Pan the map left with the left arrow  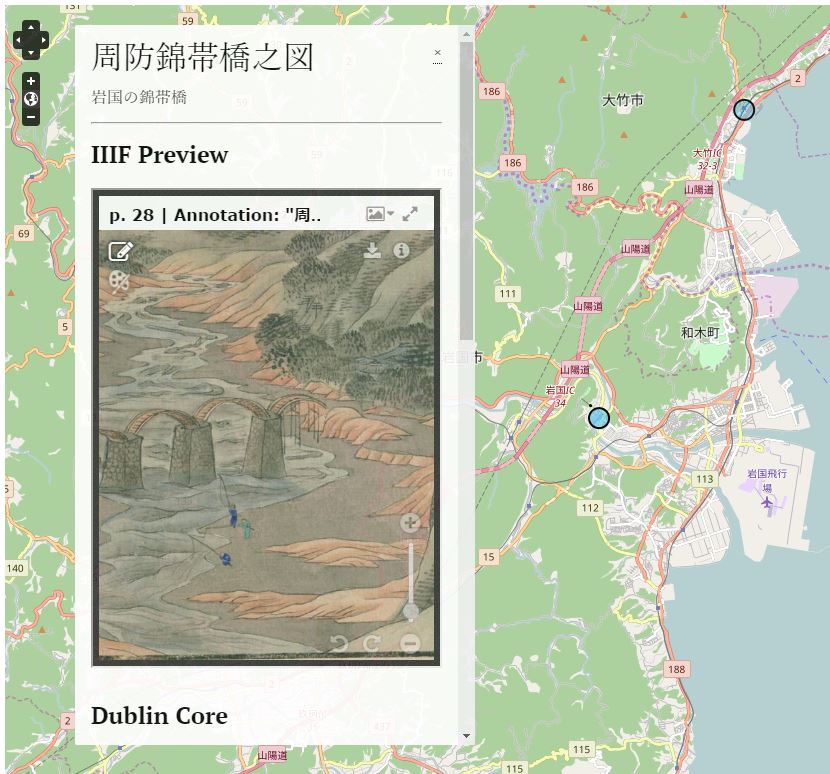coord(19,40)
